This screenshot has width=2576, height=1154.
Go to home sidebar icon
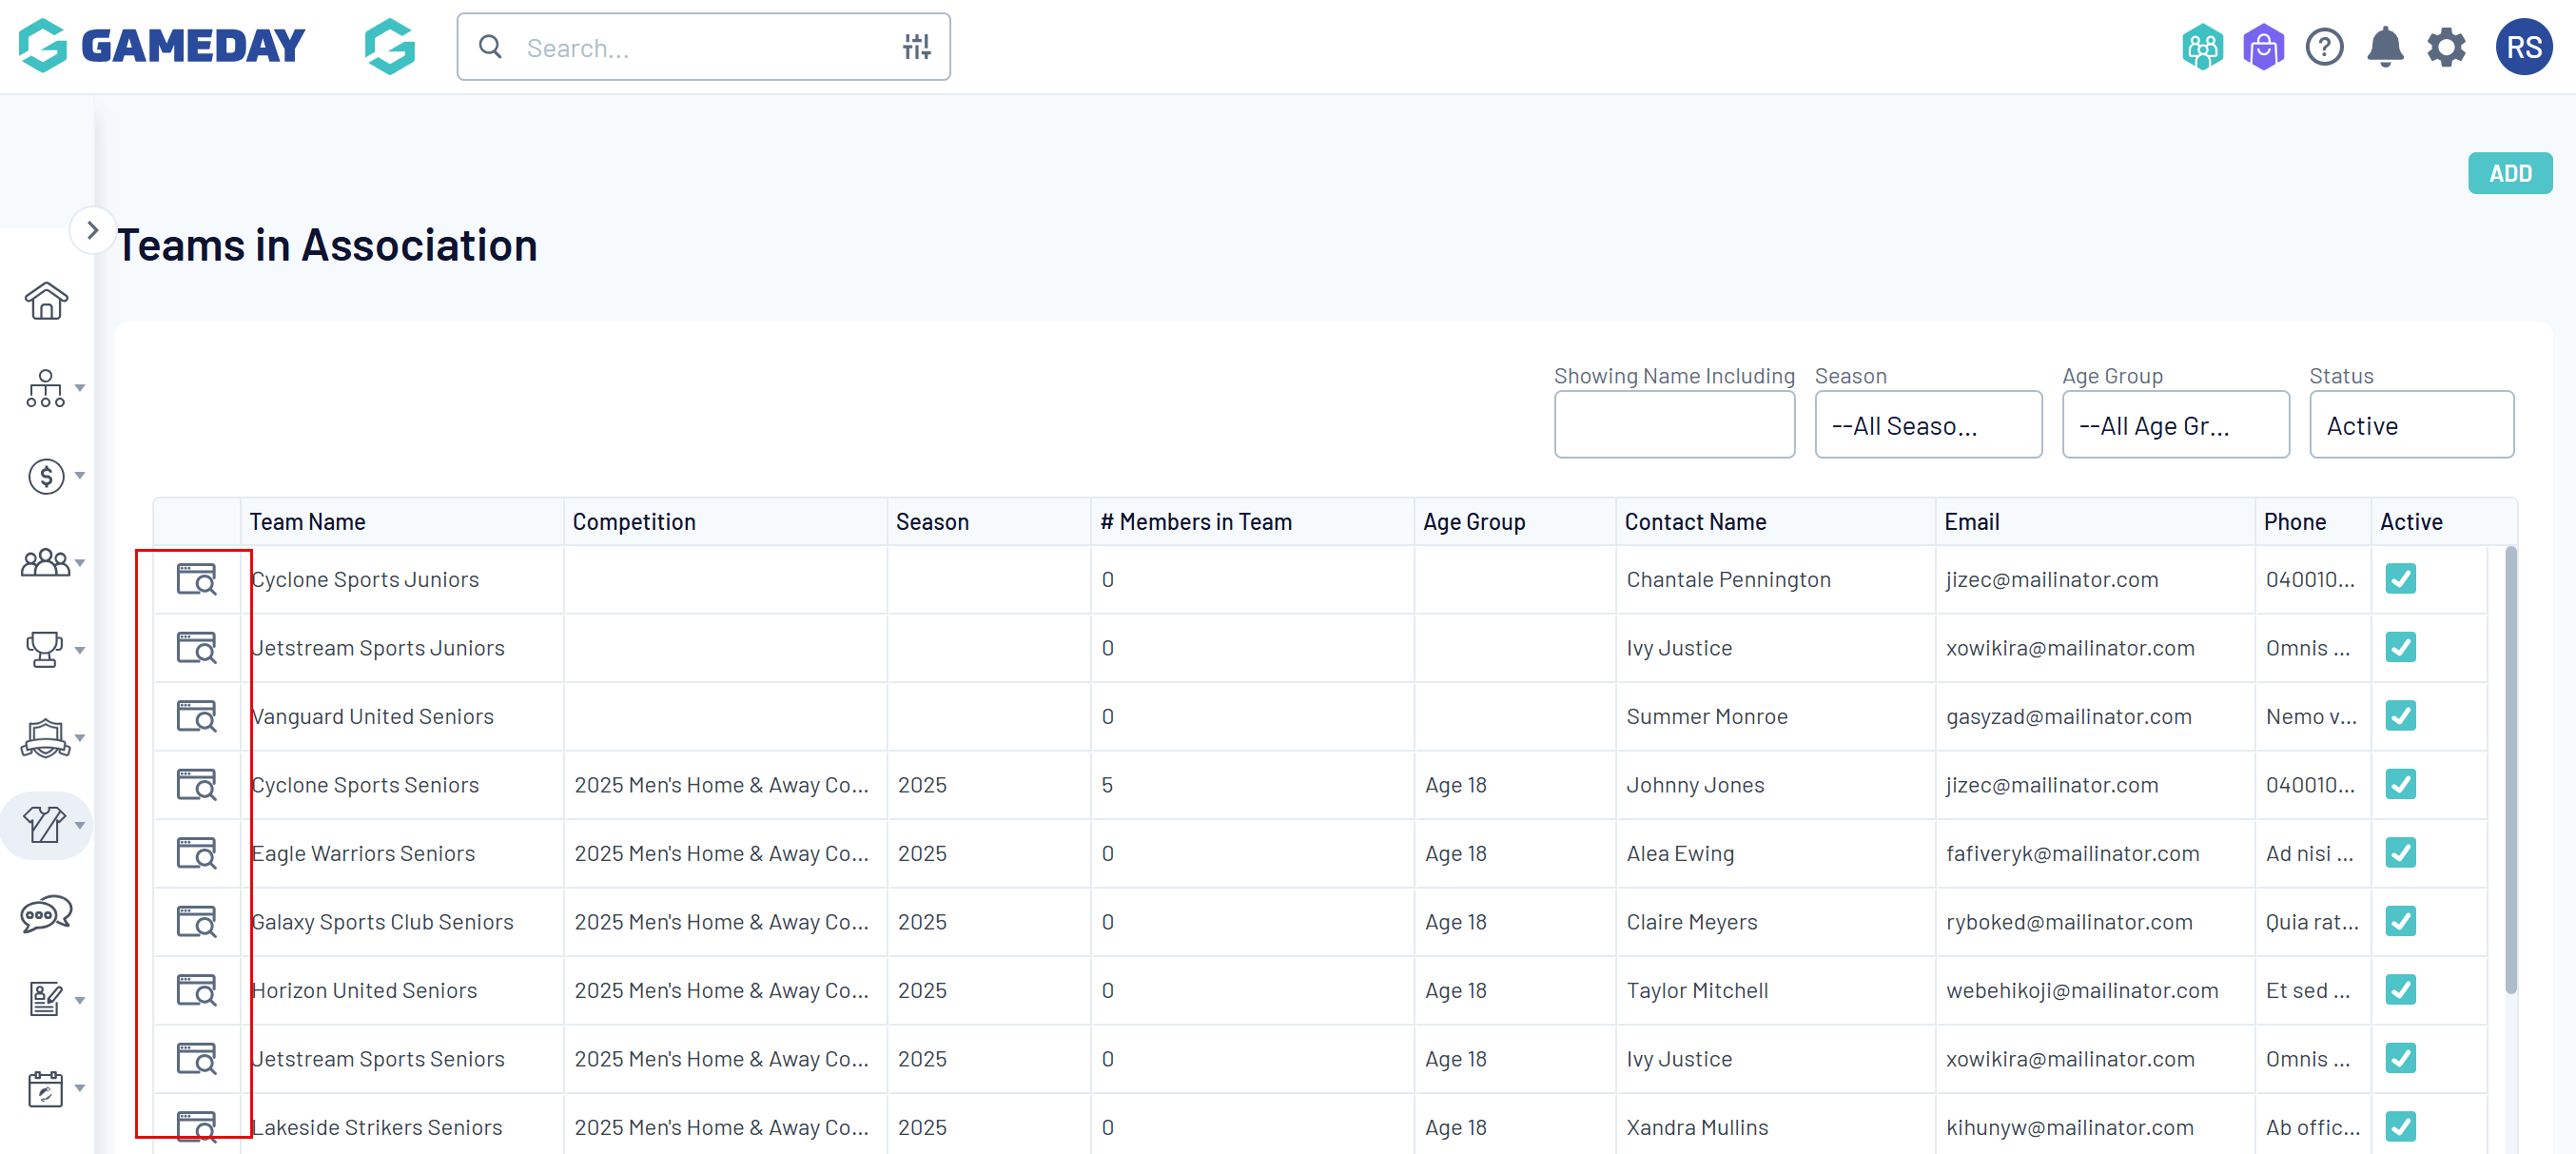[x=46, y=301]
